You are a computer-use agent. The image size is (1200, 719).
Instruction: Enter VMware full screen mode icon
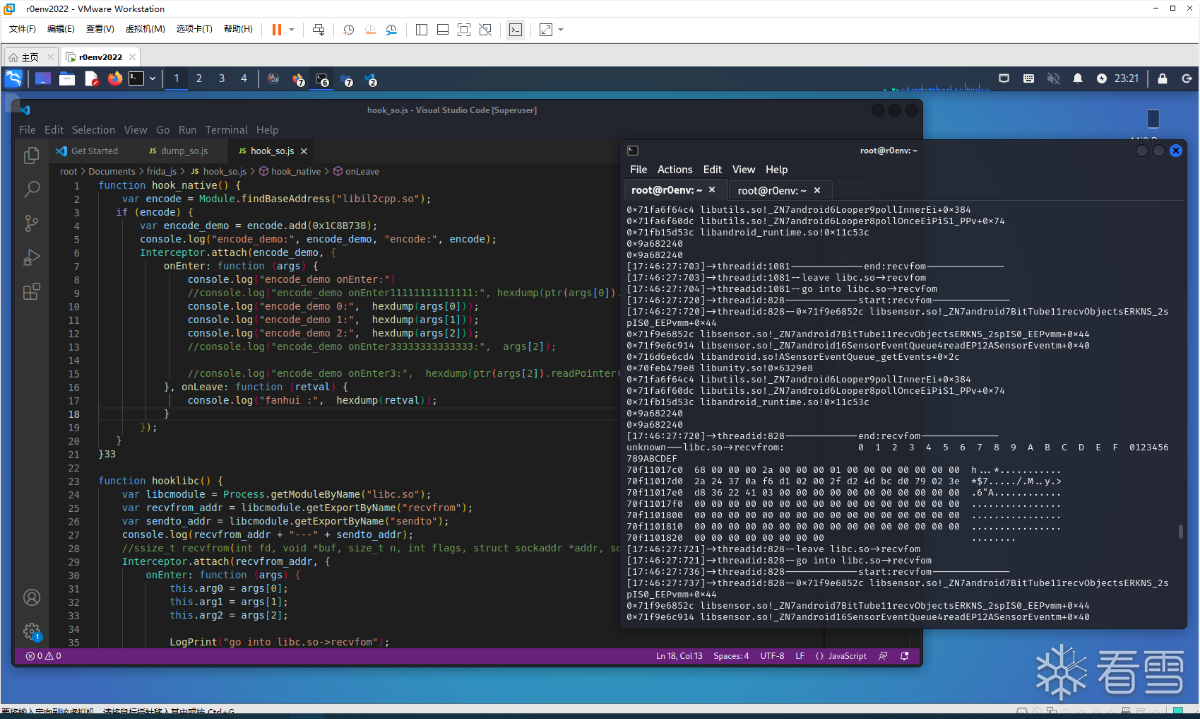[x=464, y=30]
